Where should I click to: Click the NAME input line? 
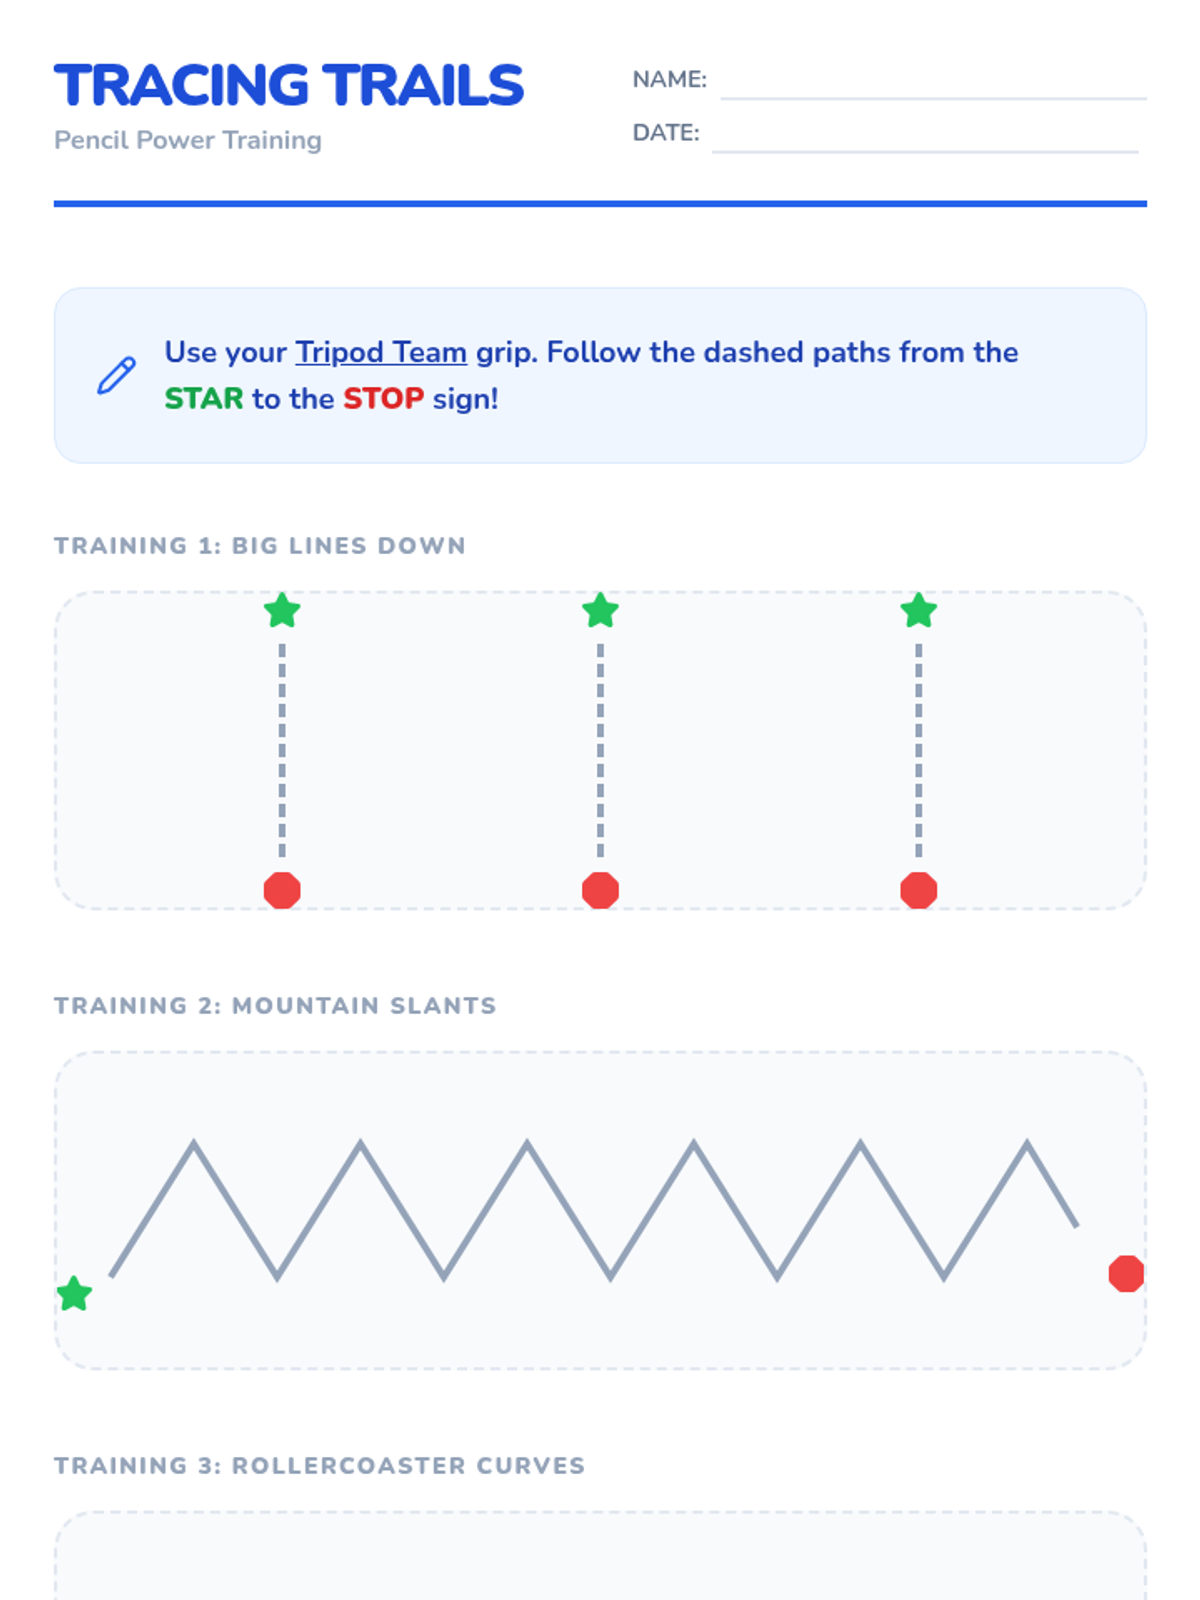932,84
